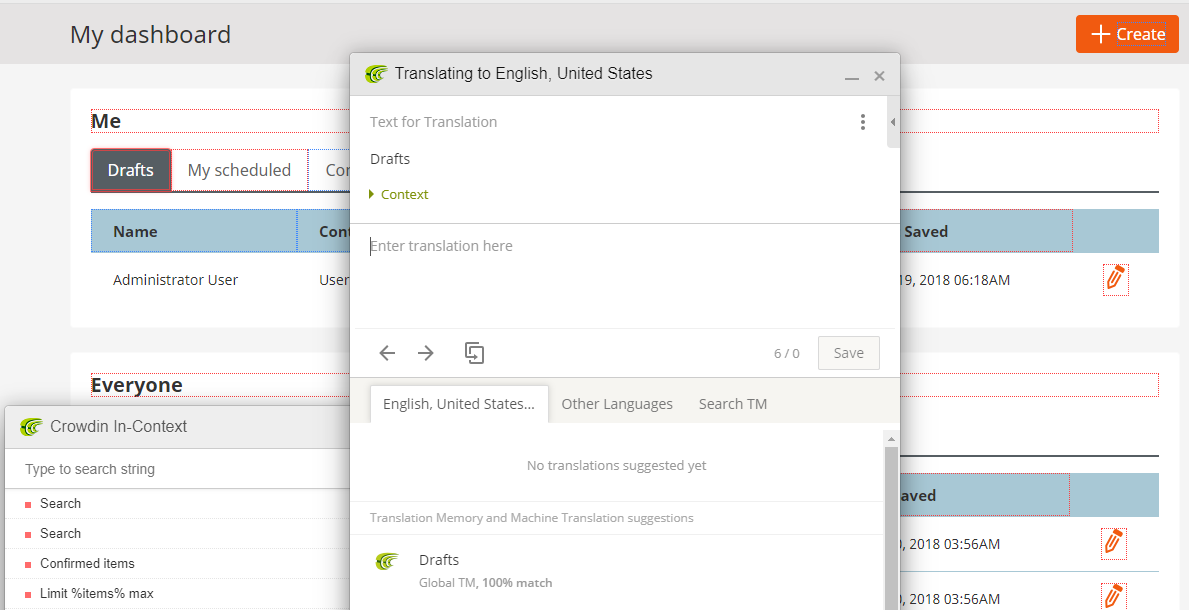The height and width of the screenshot is (610, 1189).
Task: Open the Search TM tab
Action: coord(732,403)
